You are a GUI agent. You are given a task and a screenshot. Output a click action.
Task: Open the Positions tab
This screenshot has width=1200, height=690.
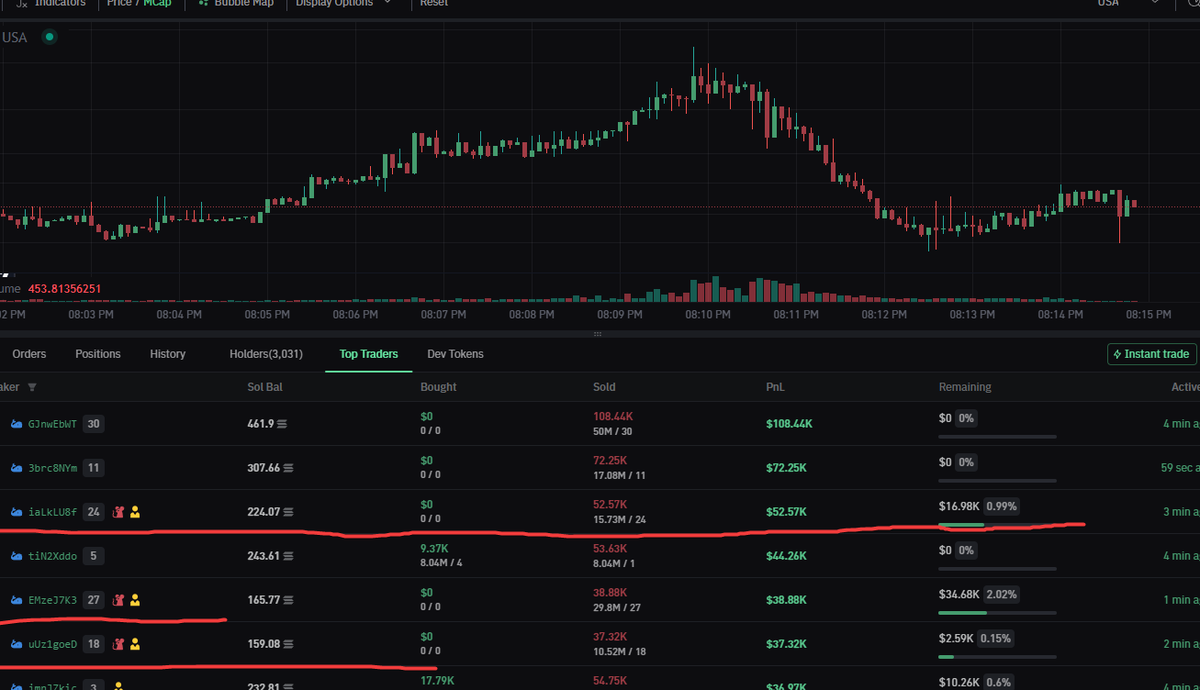tap(98, 354)
